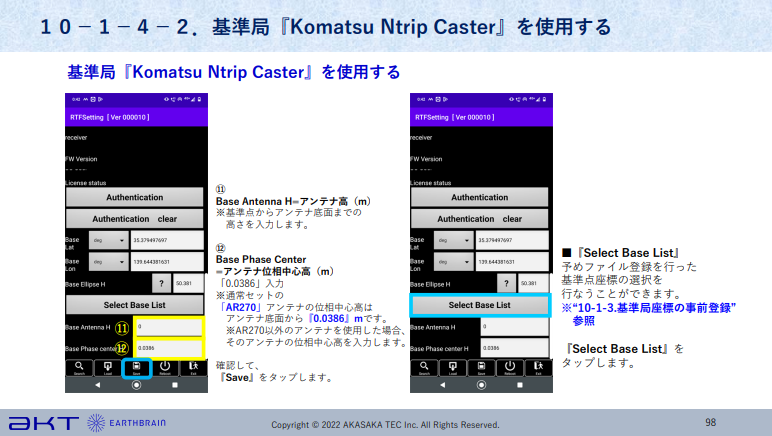The height and width of the screenshot is (436, 772).
Task: Tap Android back triangle in right phone
Action: (x=443, y=385)
